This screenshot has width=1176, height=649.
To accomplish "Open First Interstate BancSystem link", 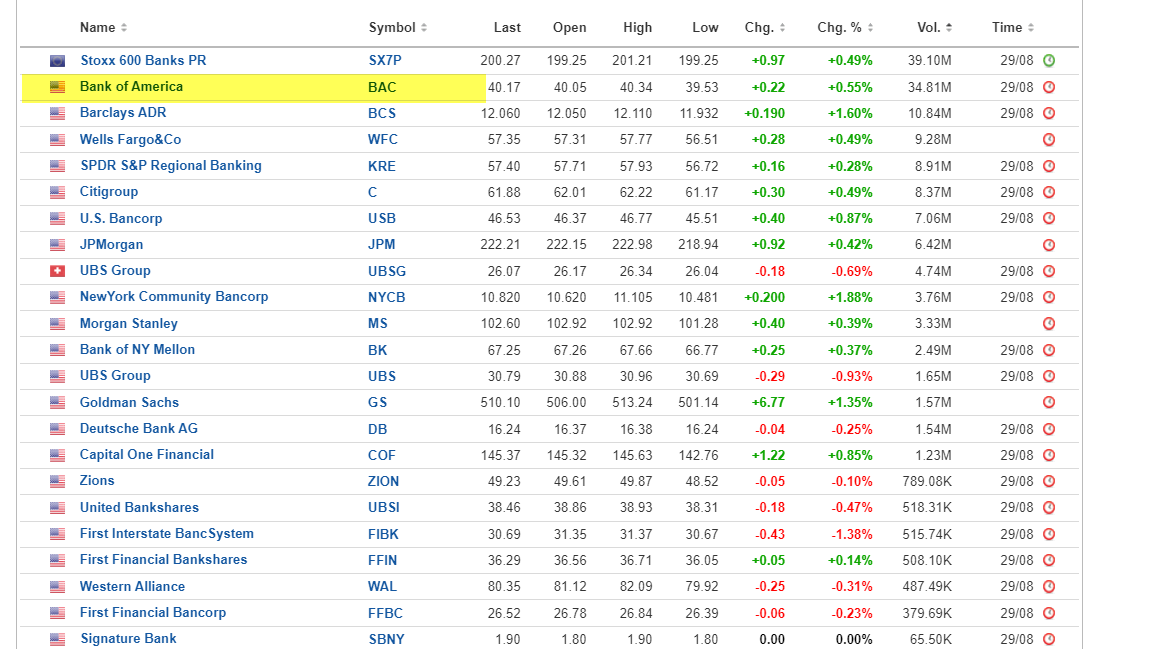I will point(166,534).
